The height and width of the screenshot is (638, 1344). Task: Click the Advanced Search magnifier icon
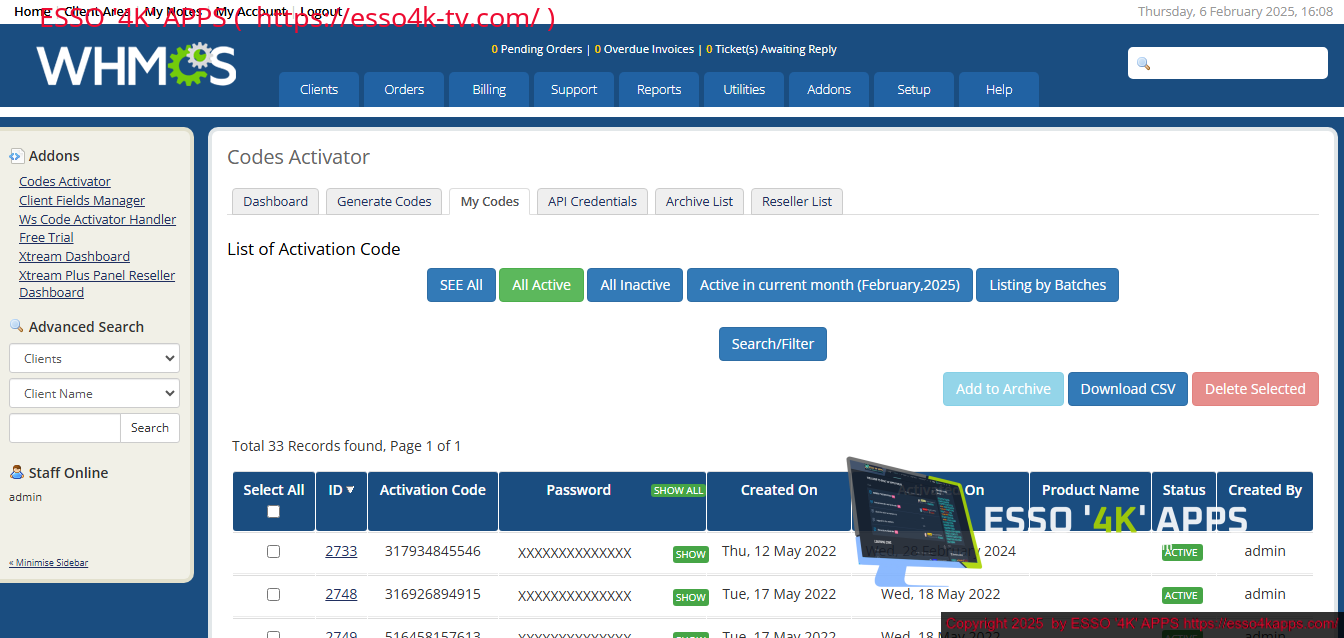16,326
